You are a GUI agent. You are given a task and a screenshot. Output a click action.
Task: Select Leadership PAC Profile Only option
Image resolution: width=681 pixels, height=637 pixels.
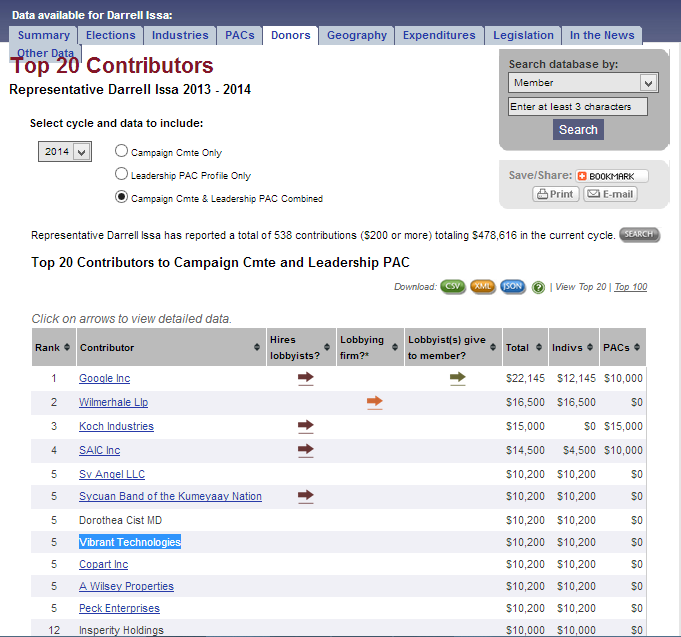tap(122, 174)
